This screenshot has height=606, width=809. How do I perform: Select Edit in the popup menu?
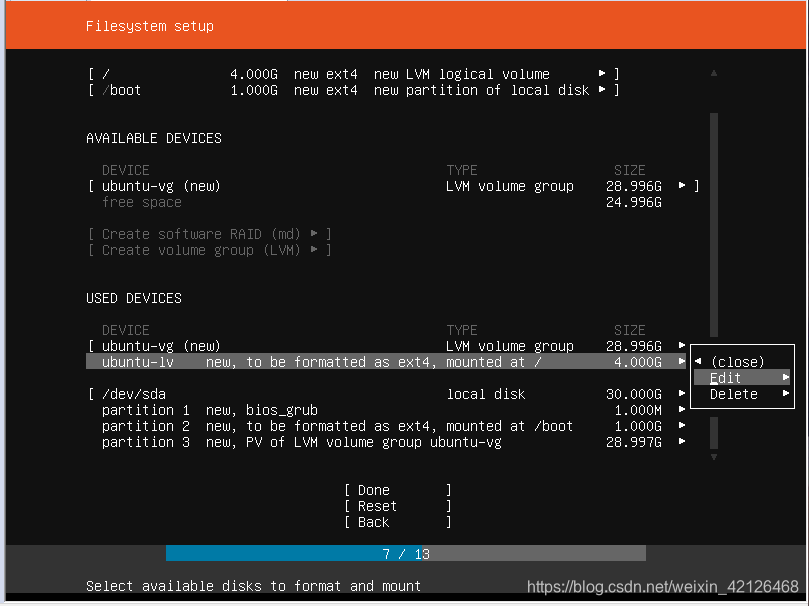pyautogui.click(x=742, y=378)
